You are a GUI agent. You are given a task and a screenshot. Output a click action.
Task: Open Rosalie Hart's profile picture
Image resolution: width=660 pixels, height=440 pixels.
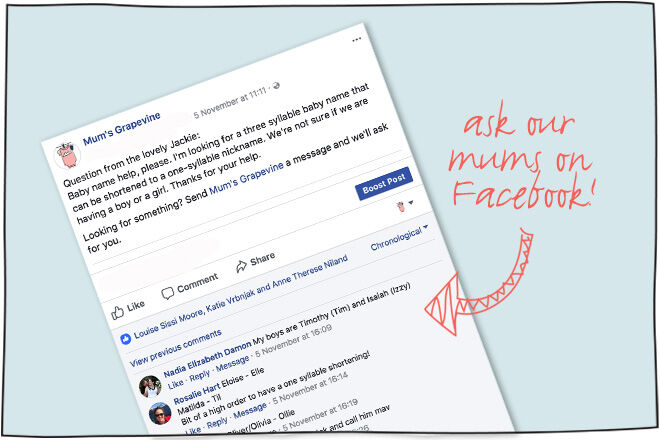pos(160,413)
